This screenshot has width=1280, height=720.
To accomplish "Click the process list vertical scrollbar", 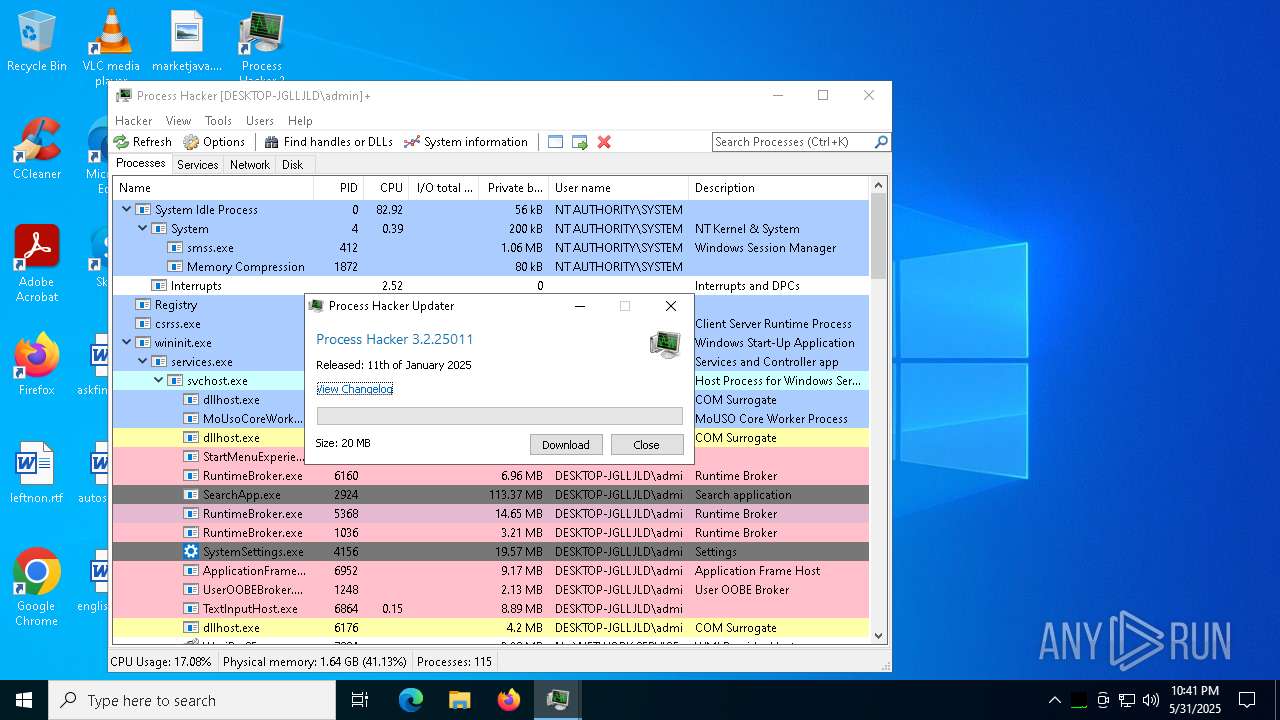I will coord(879,235).
